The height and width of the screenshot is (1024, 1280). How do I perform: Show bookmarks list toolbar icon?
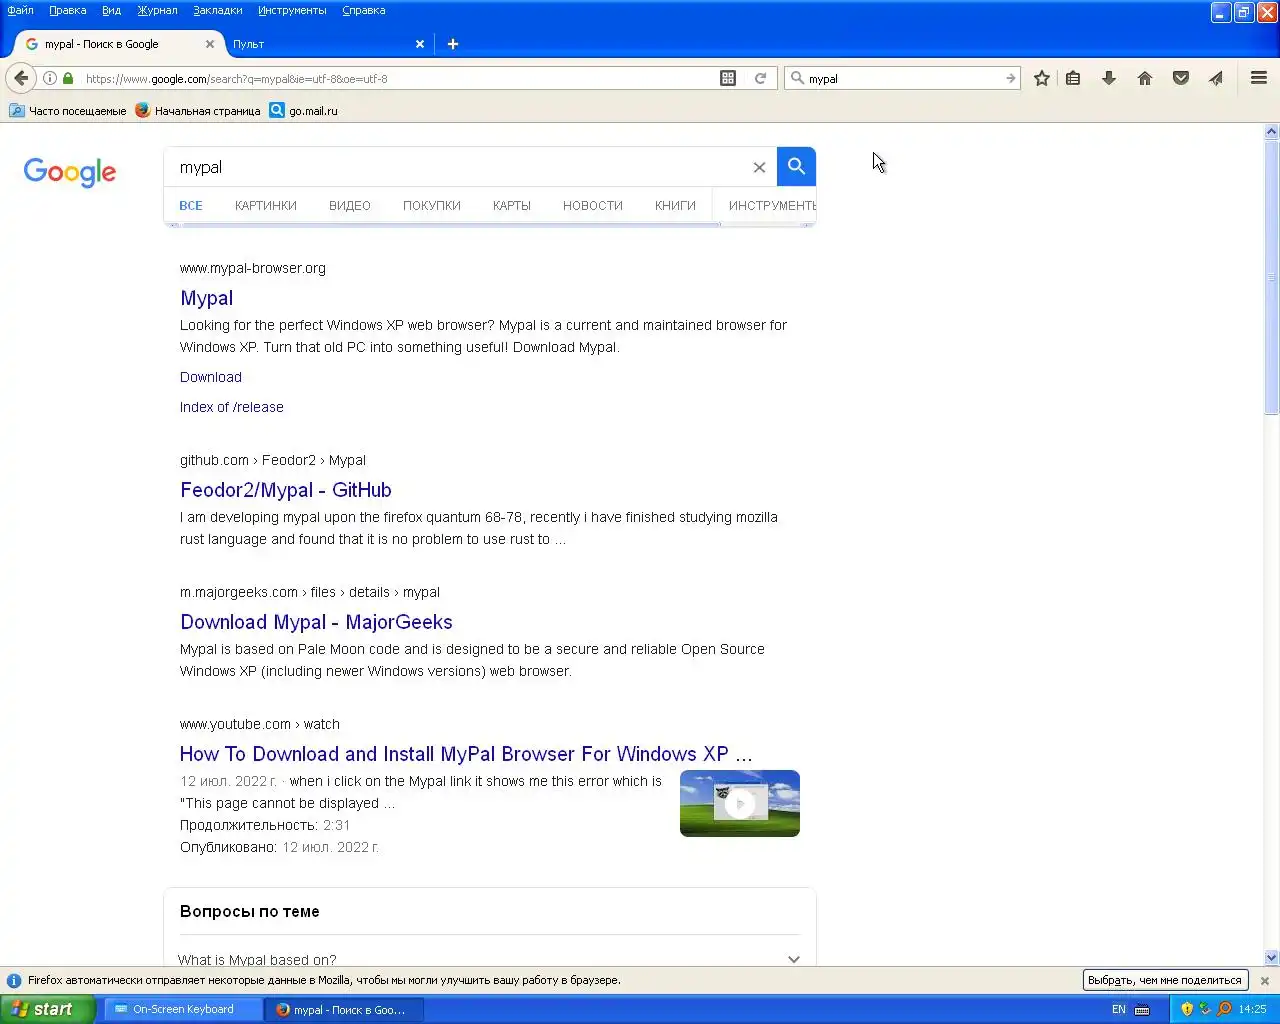tap(1073, 78)
